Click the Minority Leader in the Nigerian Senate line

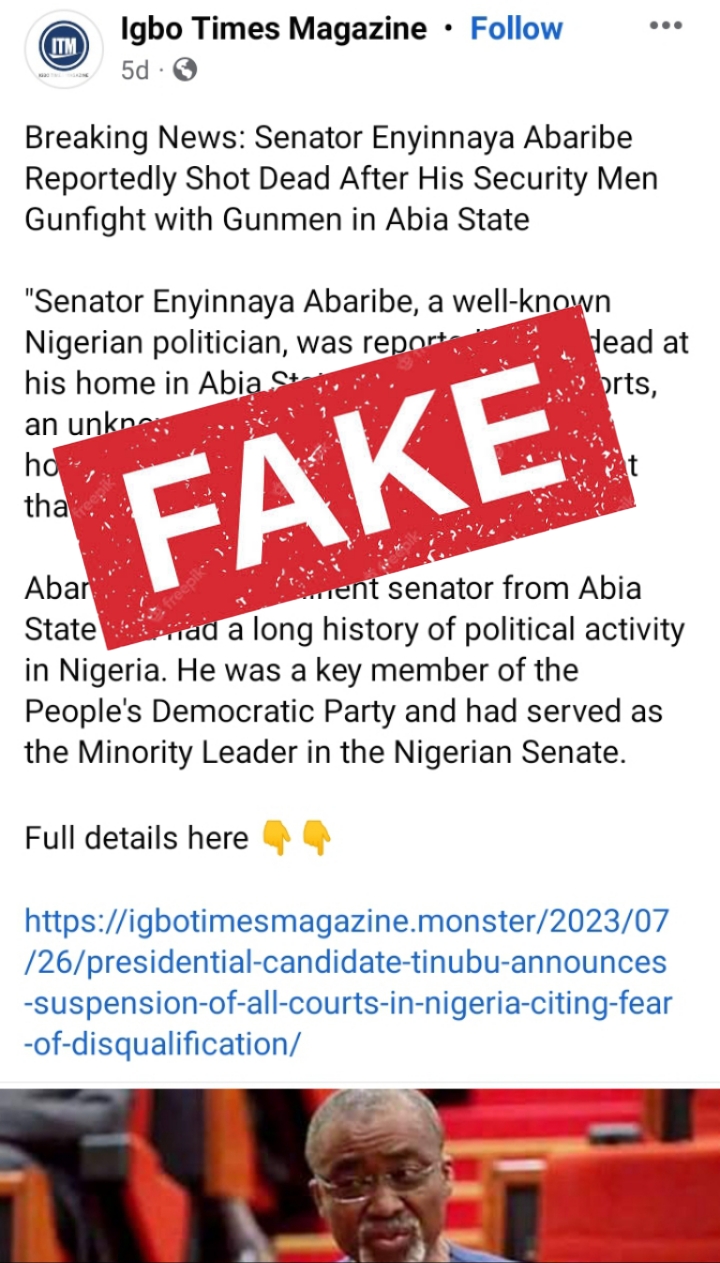(x=325, y=752)
